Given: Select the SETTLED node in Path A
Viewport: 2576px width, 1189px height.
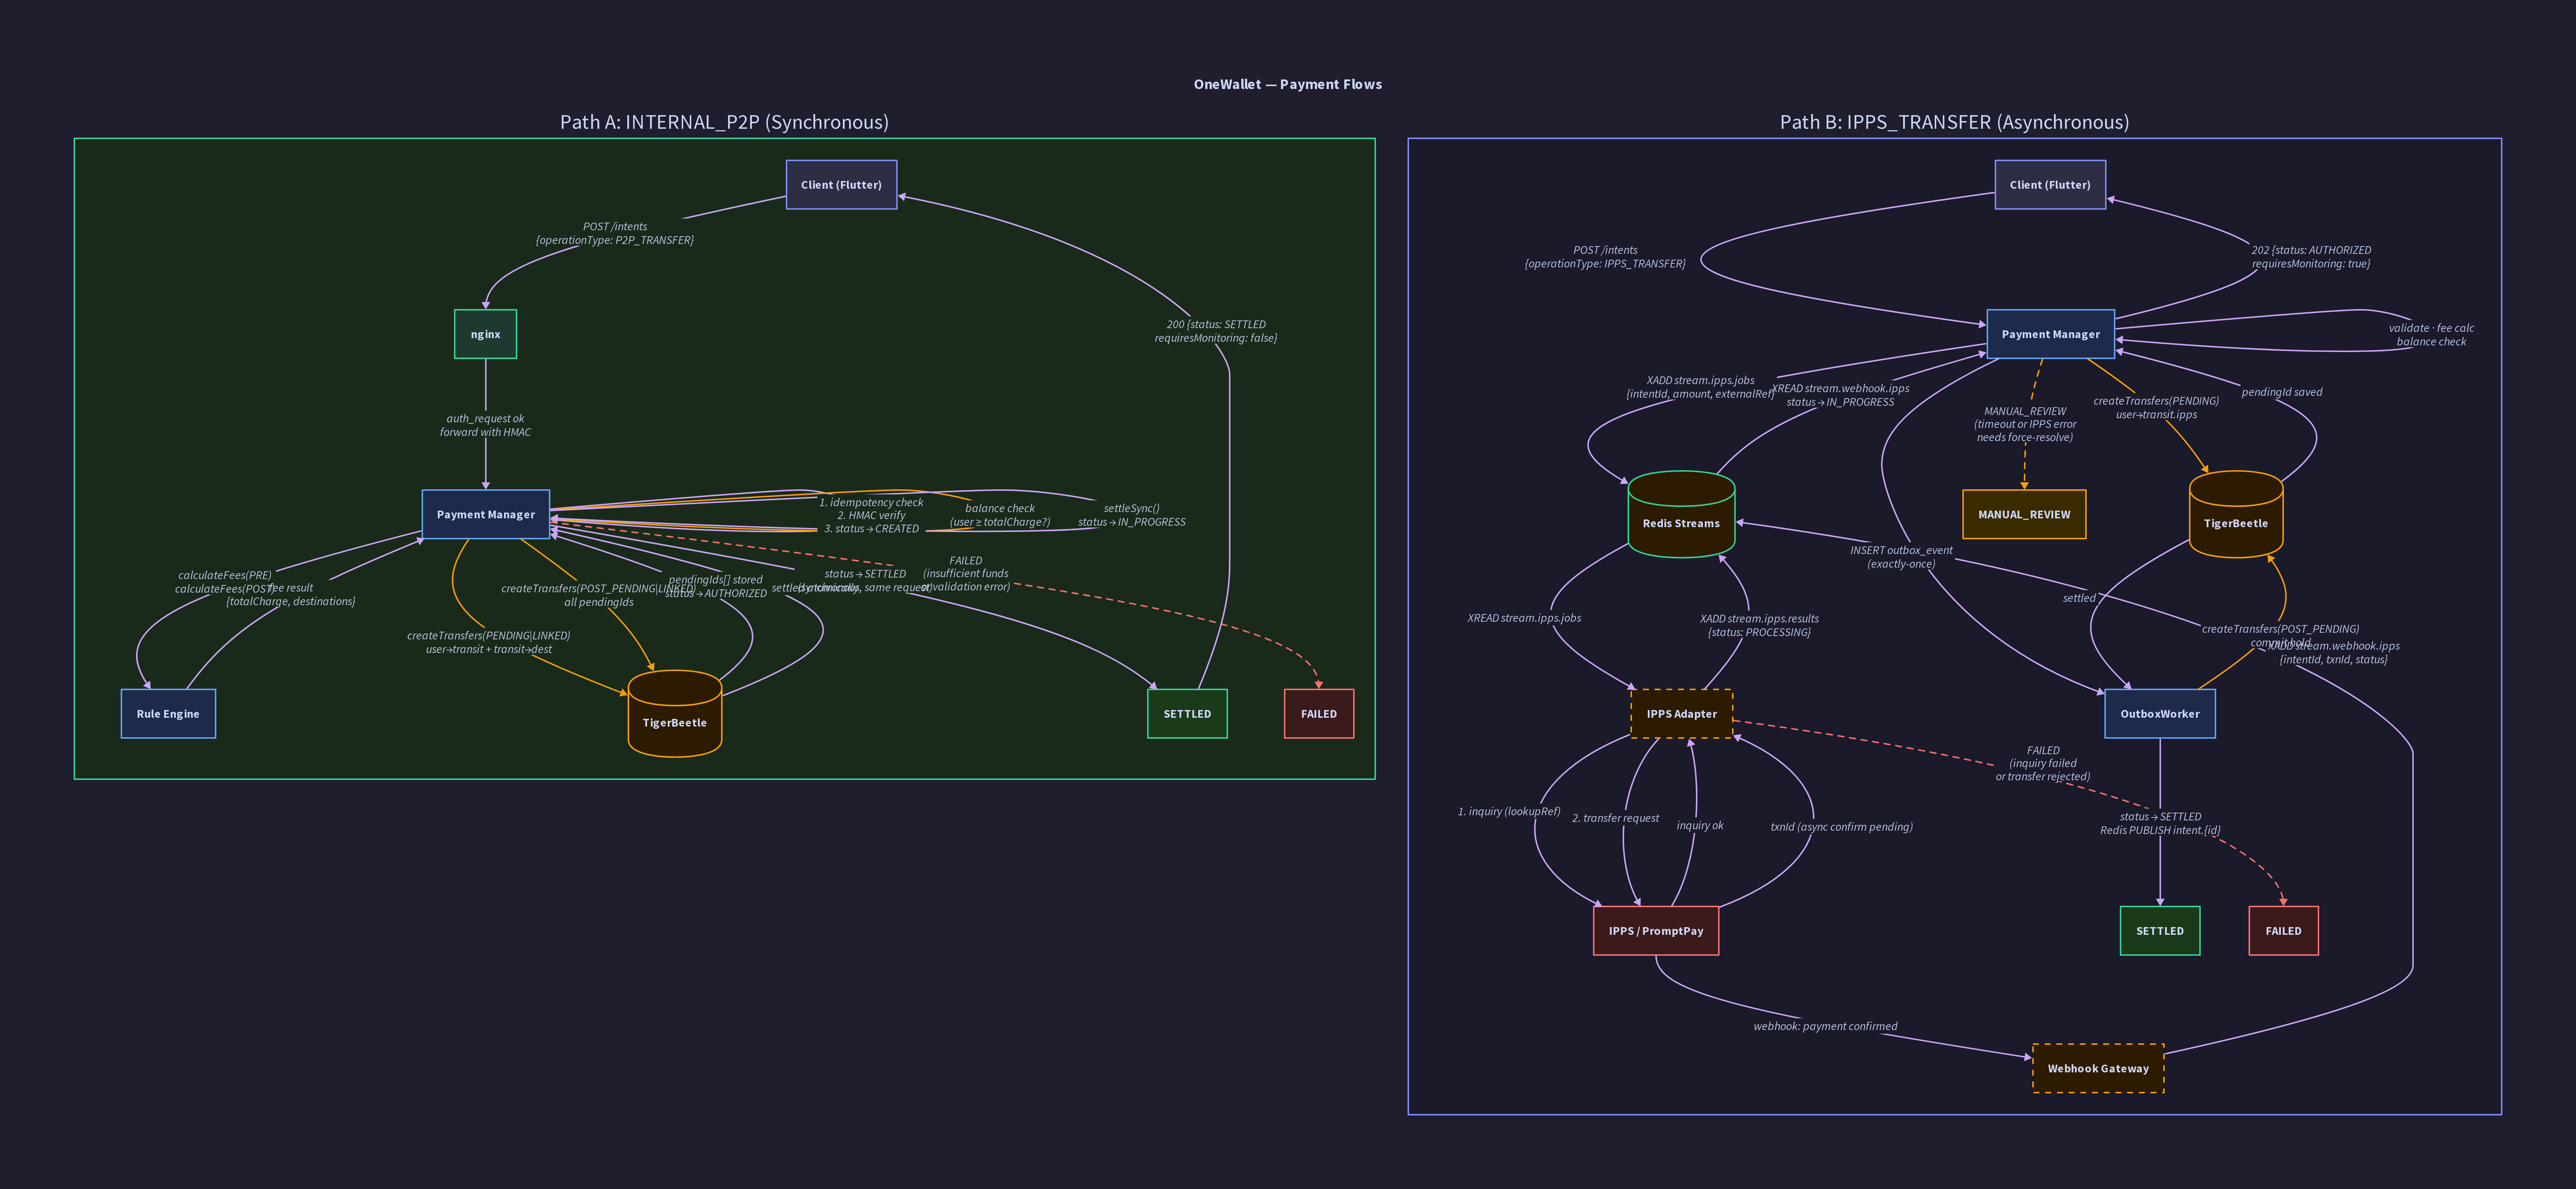Looking at the screenshot, I should [x=1187, y=714].
